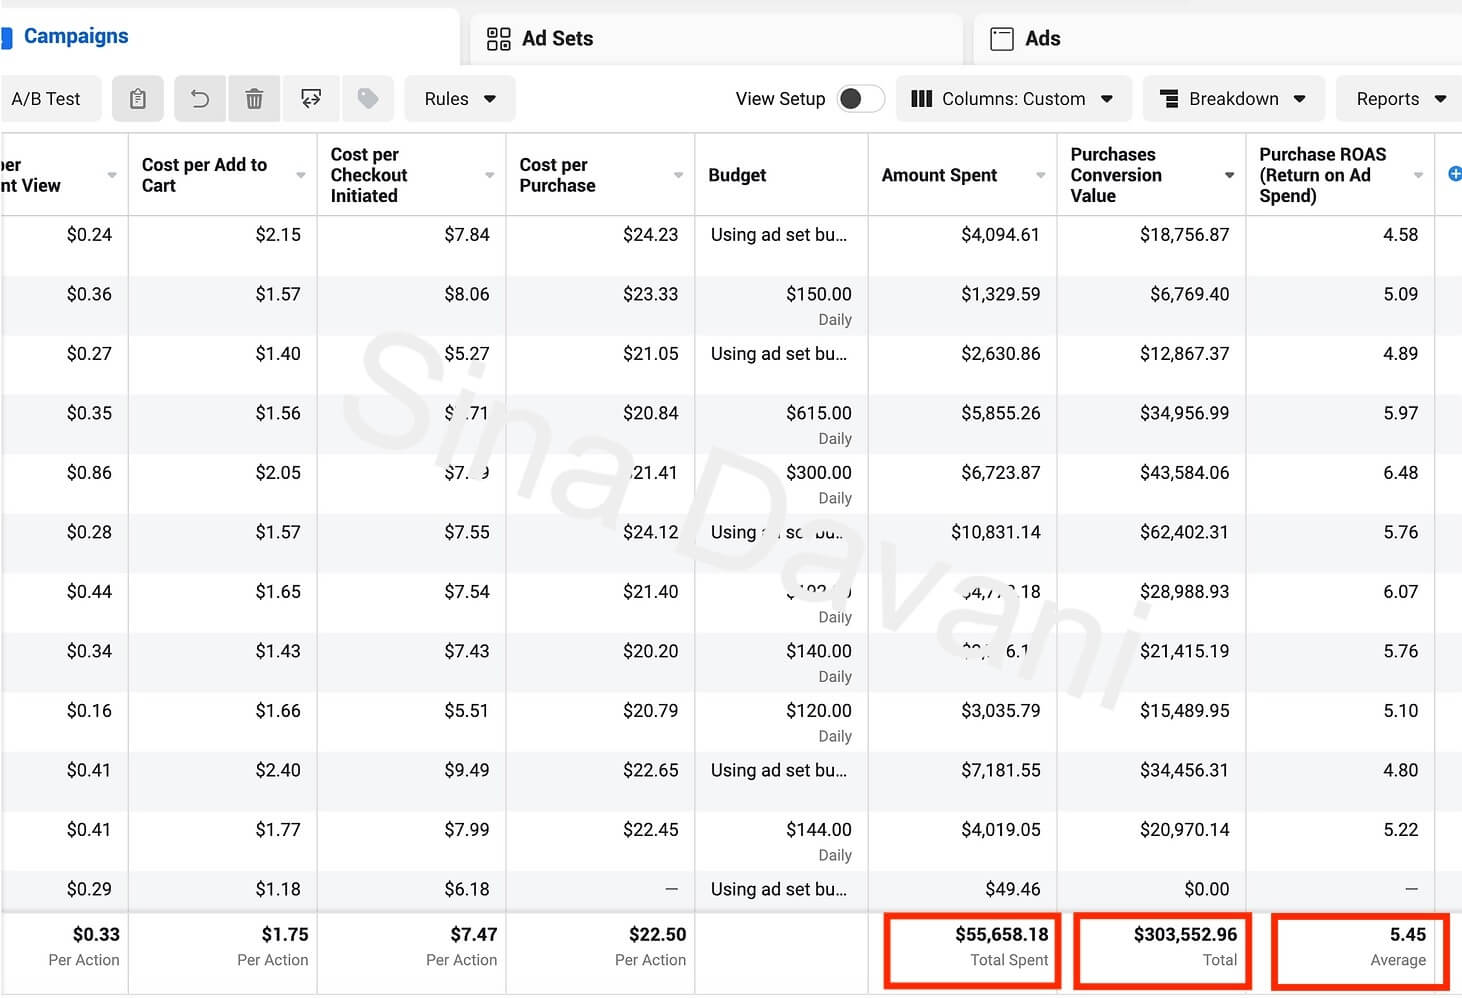
Task: Click the Purchases Conversion Value header
Action: point(1116,175)
